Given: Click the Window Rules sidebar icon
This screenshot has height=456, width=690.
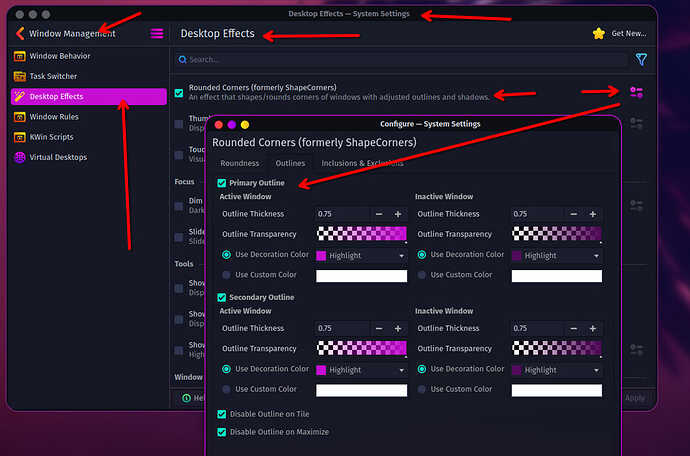Looking at the screenshot, I should point(19,117).
